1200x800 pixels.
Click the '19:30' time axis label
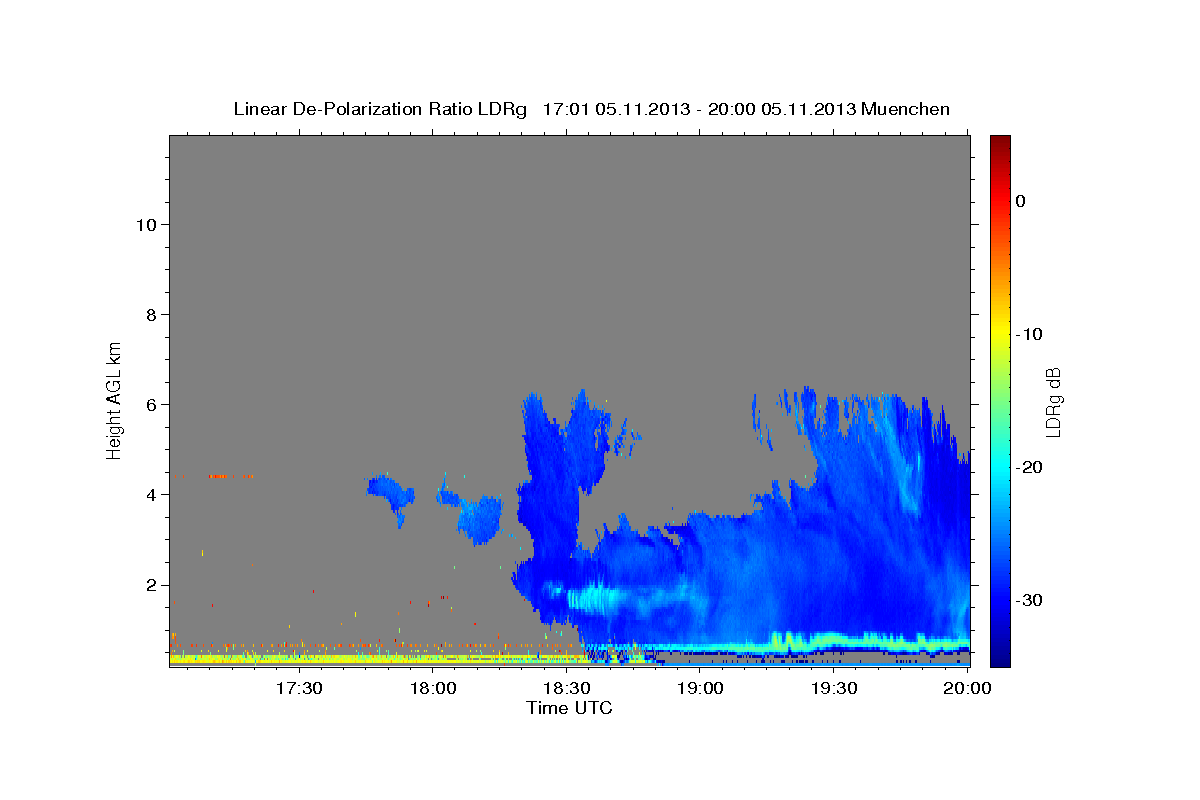click(834, 688)
